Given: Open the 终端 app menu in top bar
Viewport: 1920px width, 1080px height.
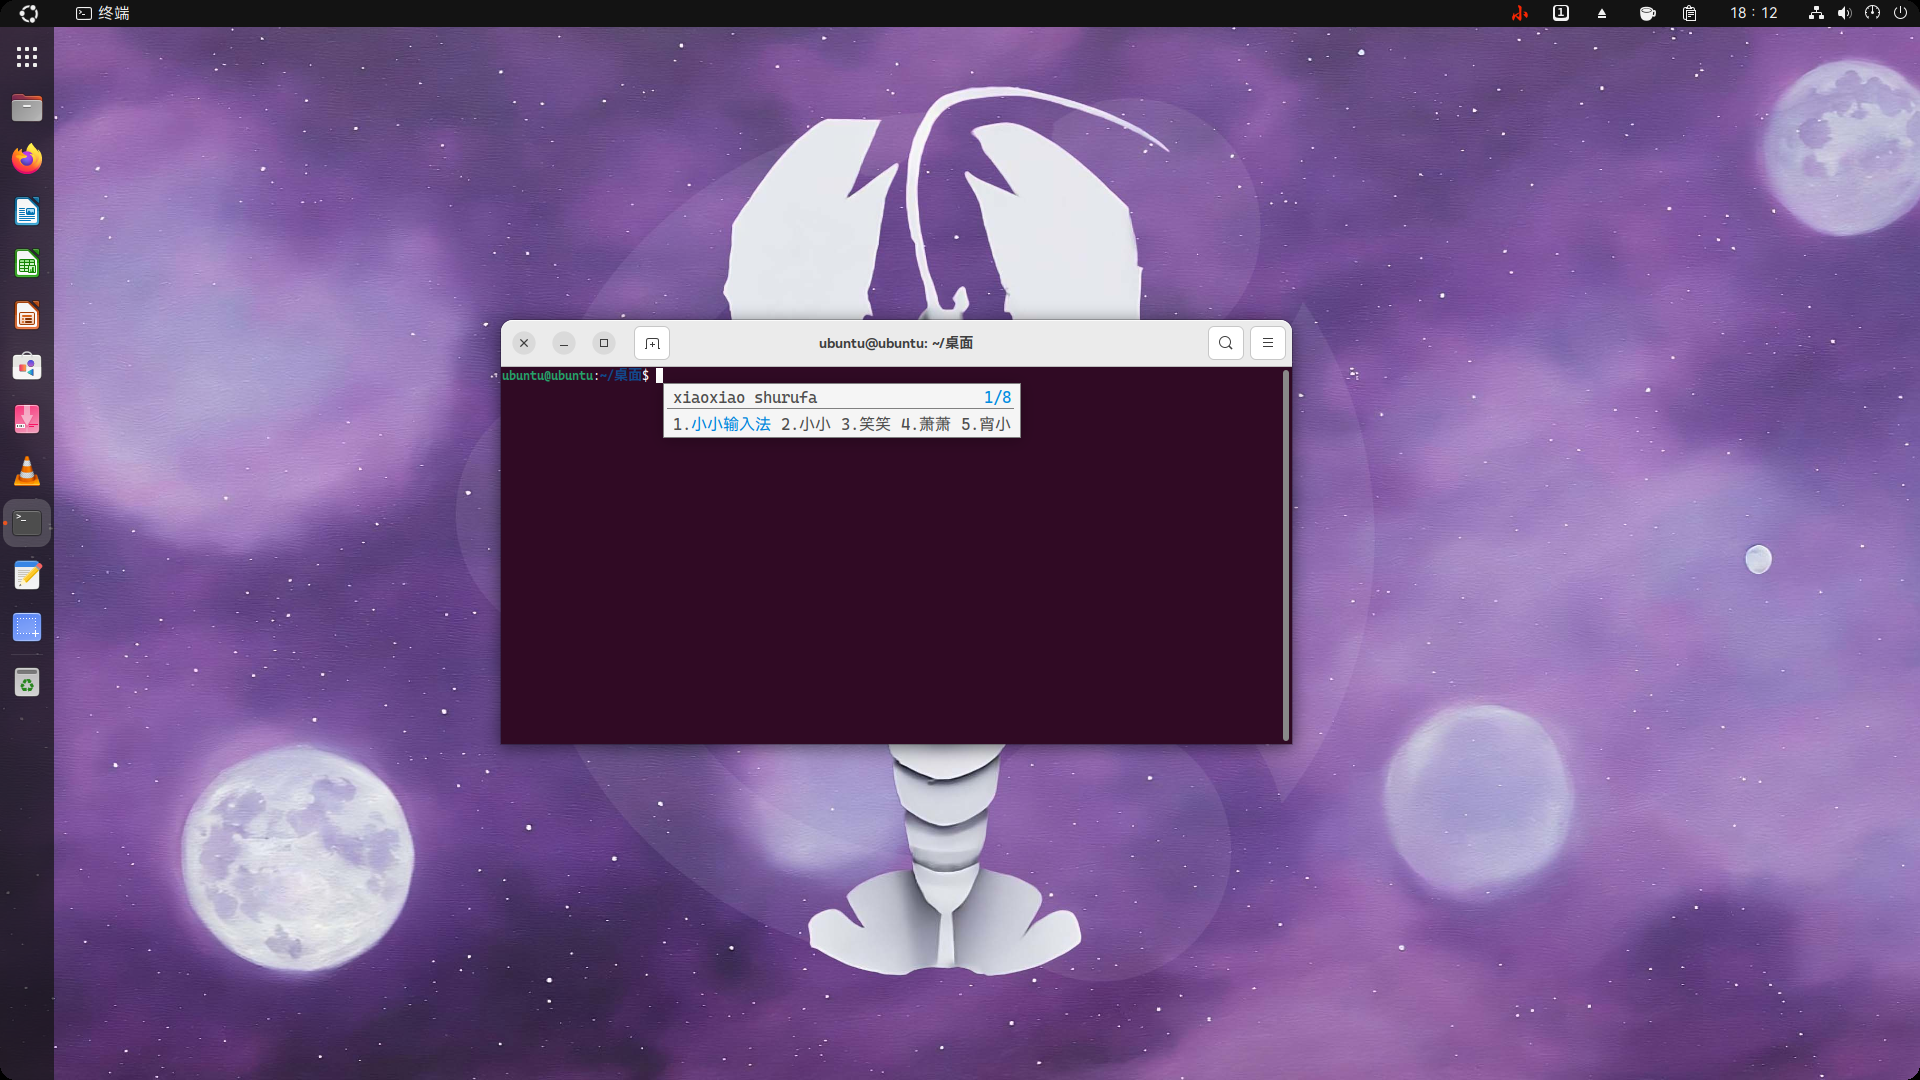Looking at the screenshot, I should [x=103, y=13].
